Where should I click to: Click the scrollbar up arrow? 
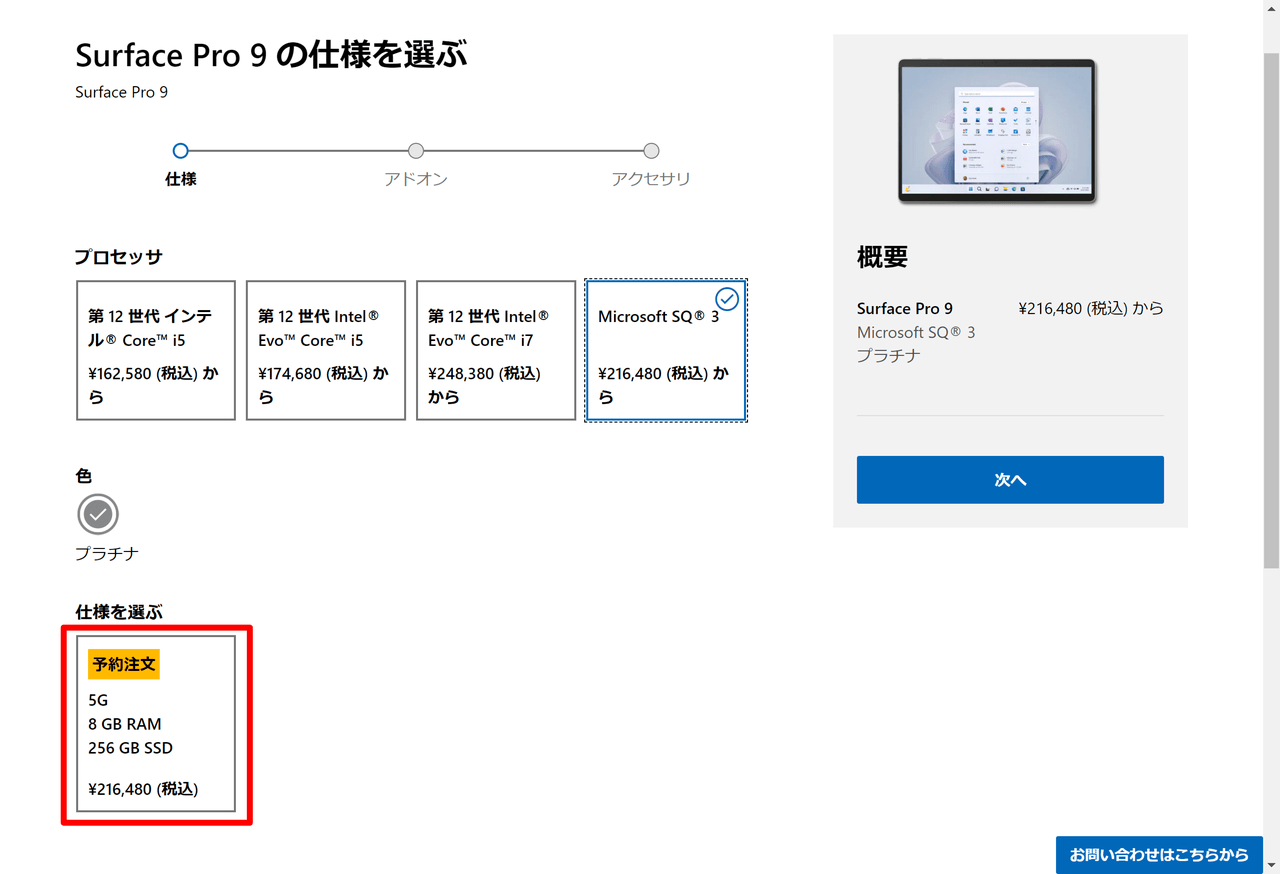click(1271, 8)
